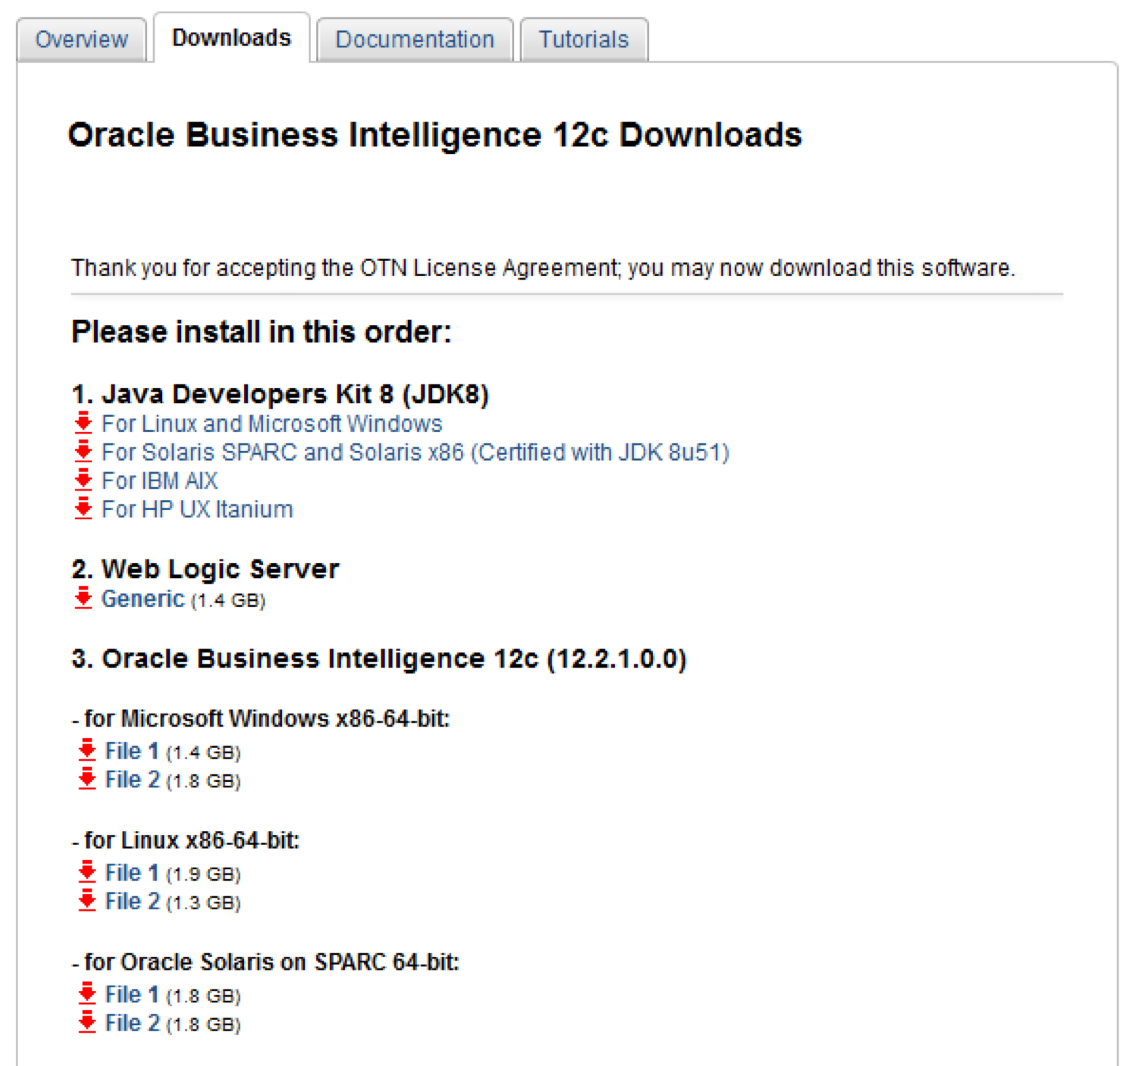Click '2. Web Logic Server' heading
This screenshot has height=1066, width=1144.
point(205,568)
